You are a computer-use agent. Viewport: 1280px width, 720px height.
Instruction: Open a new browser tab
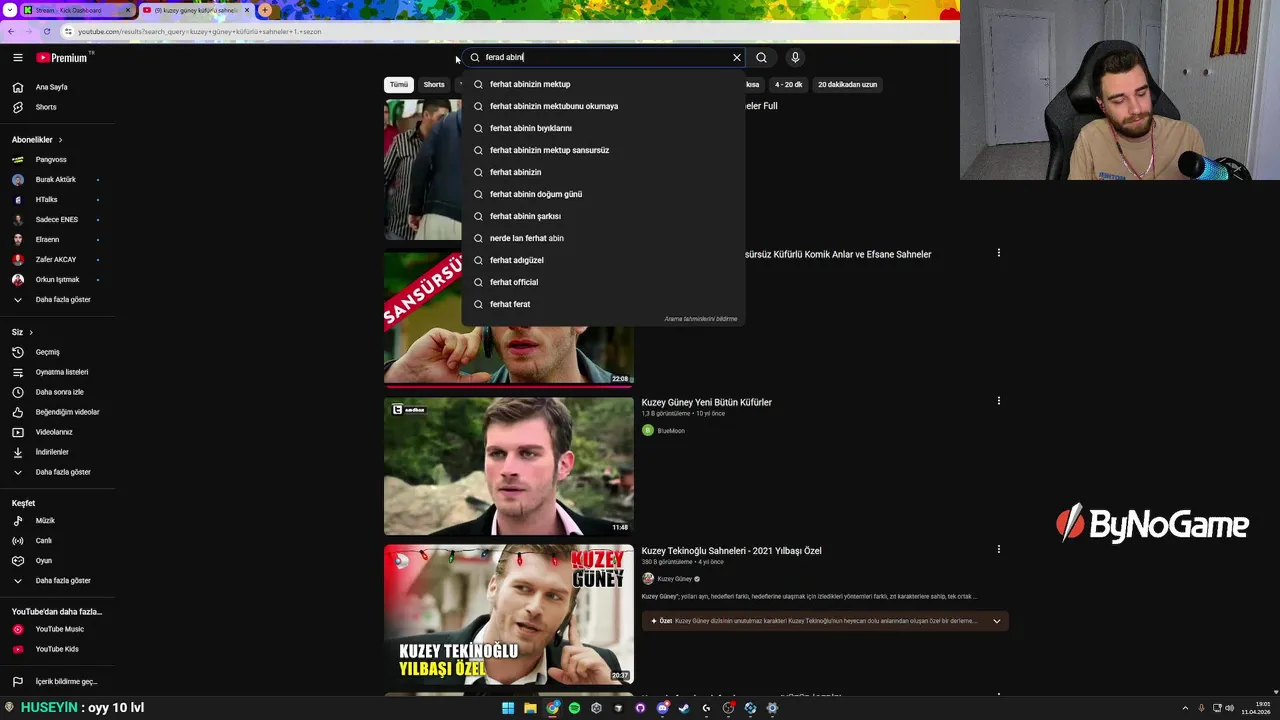pyautogui.click(x=265, y=10)
